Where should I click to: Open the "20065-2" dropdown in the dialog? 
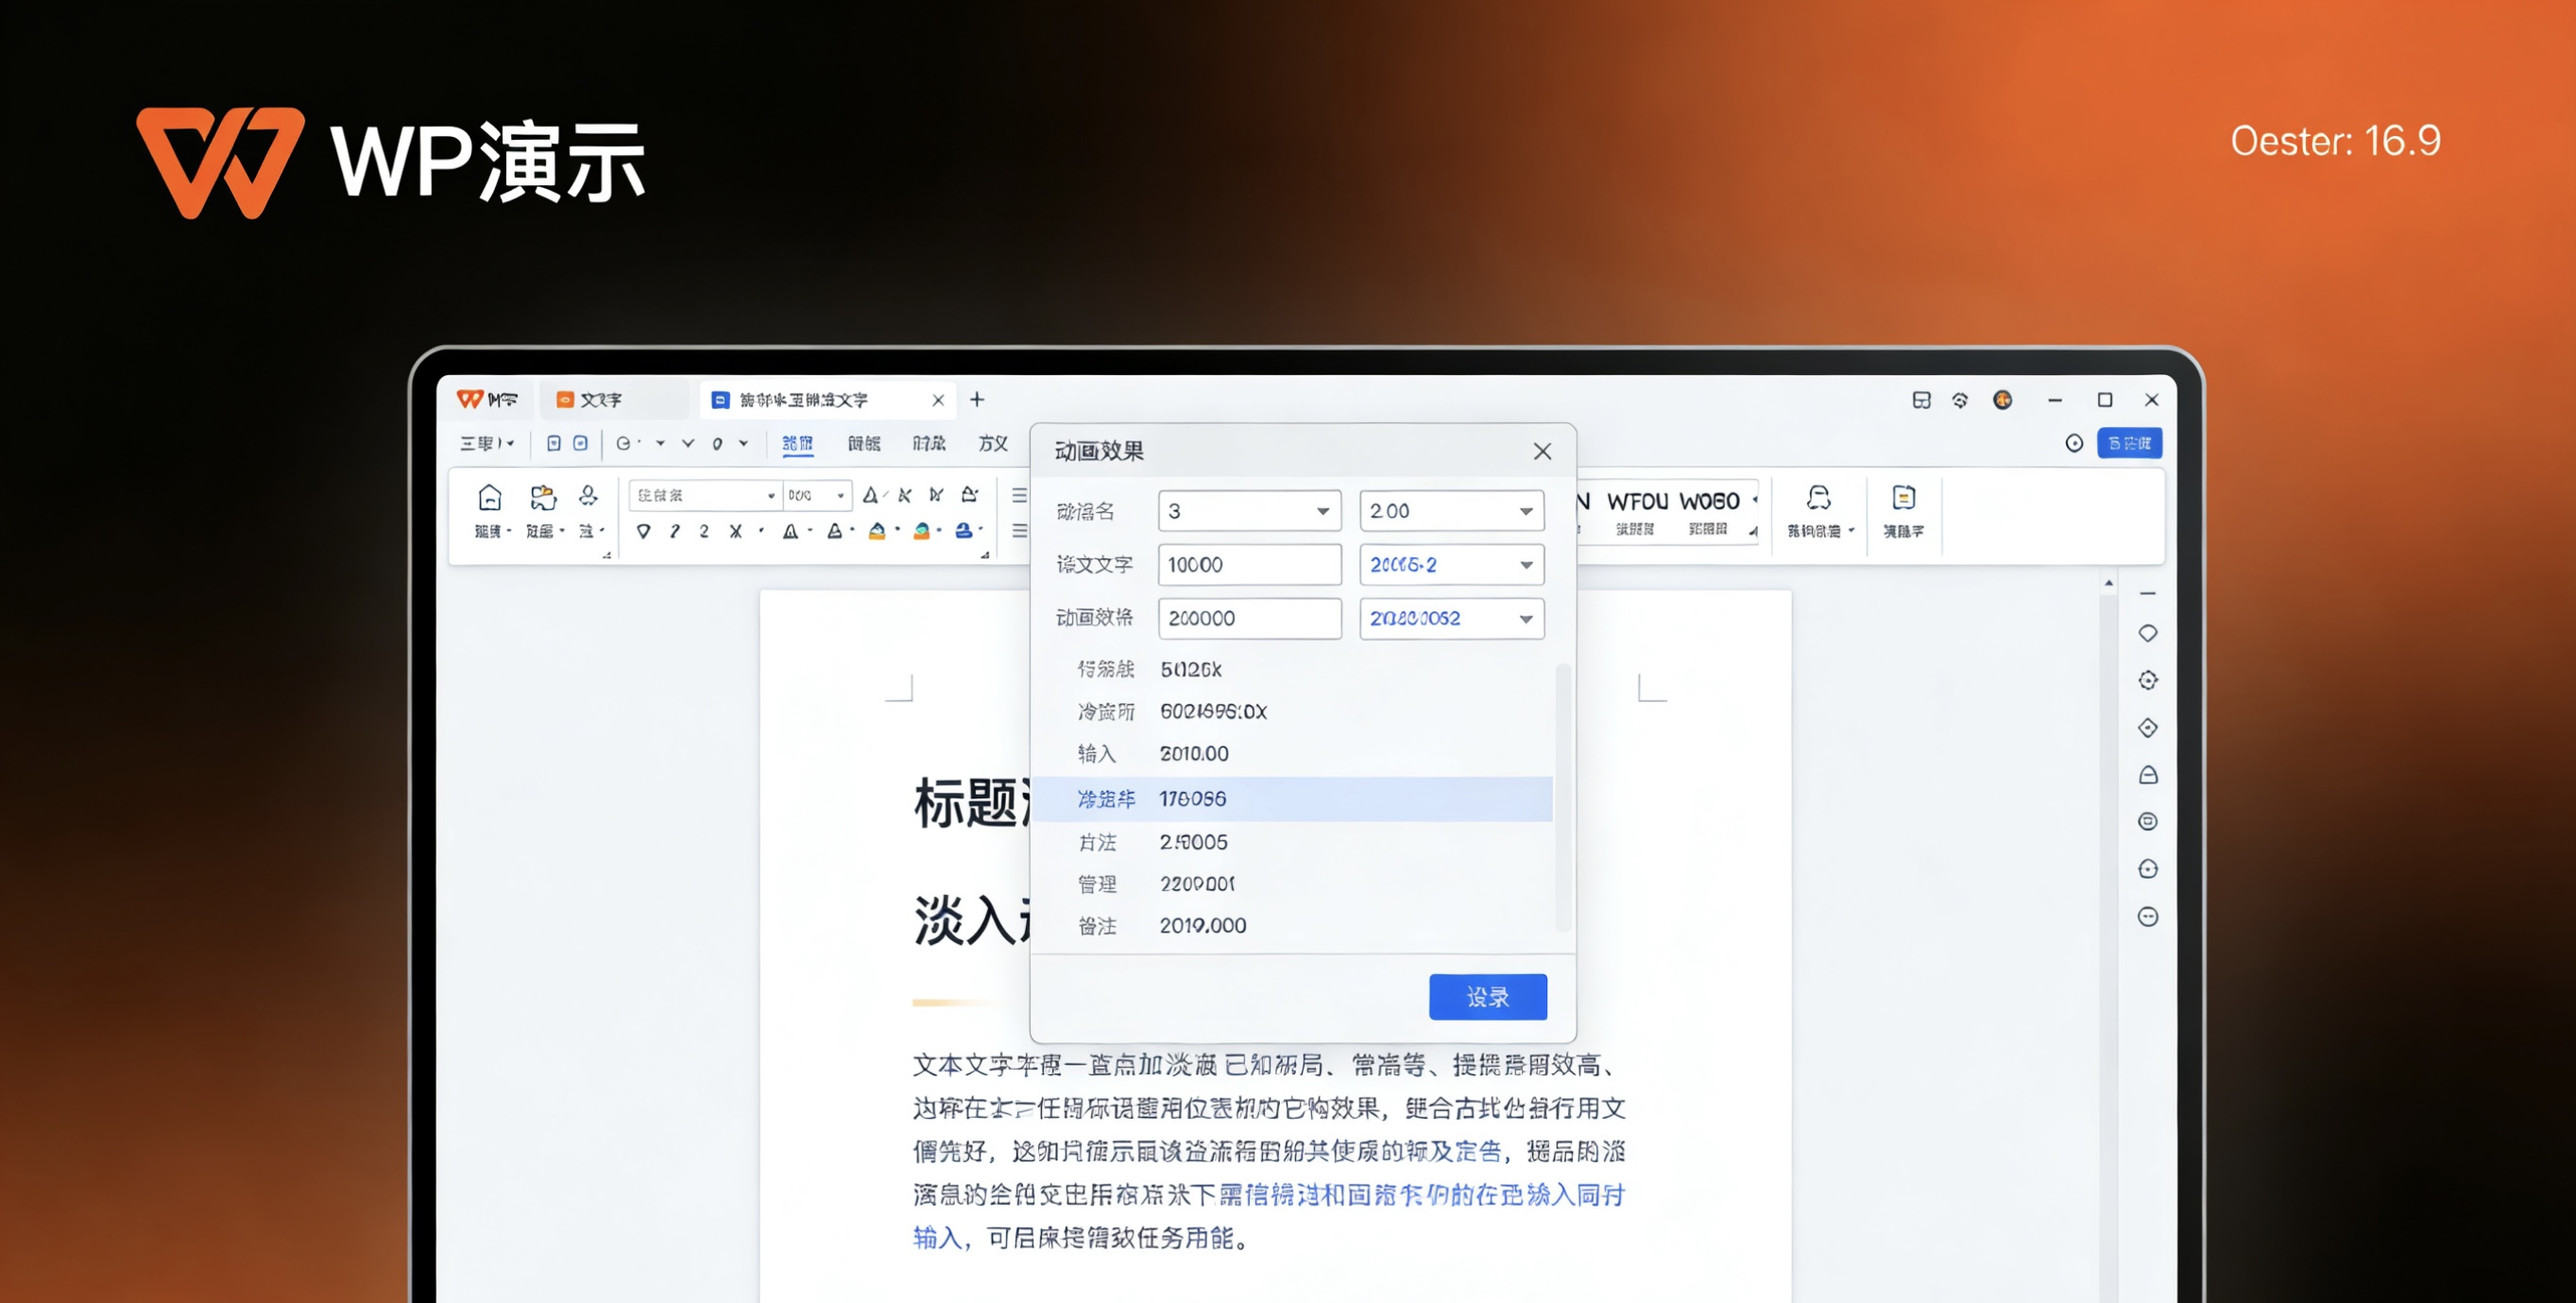(x=1452, y=564)
